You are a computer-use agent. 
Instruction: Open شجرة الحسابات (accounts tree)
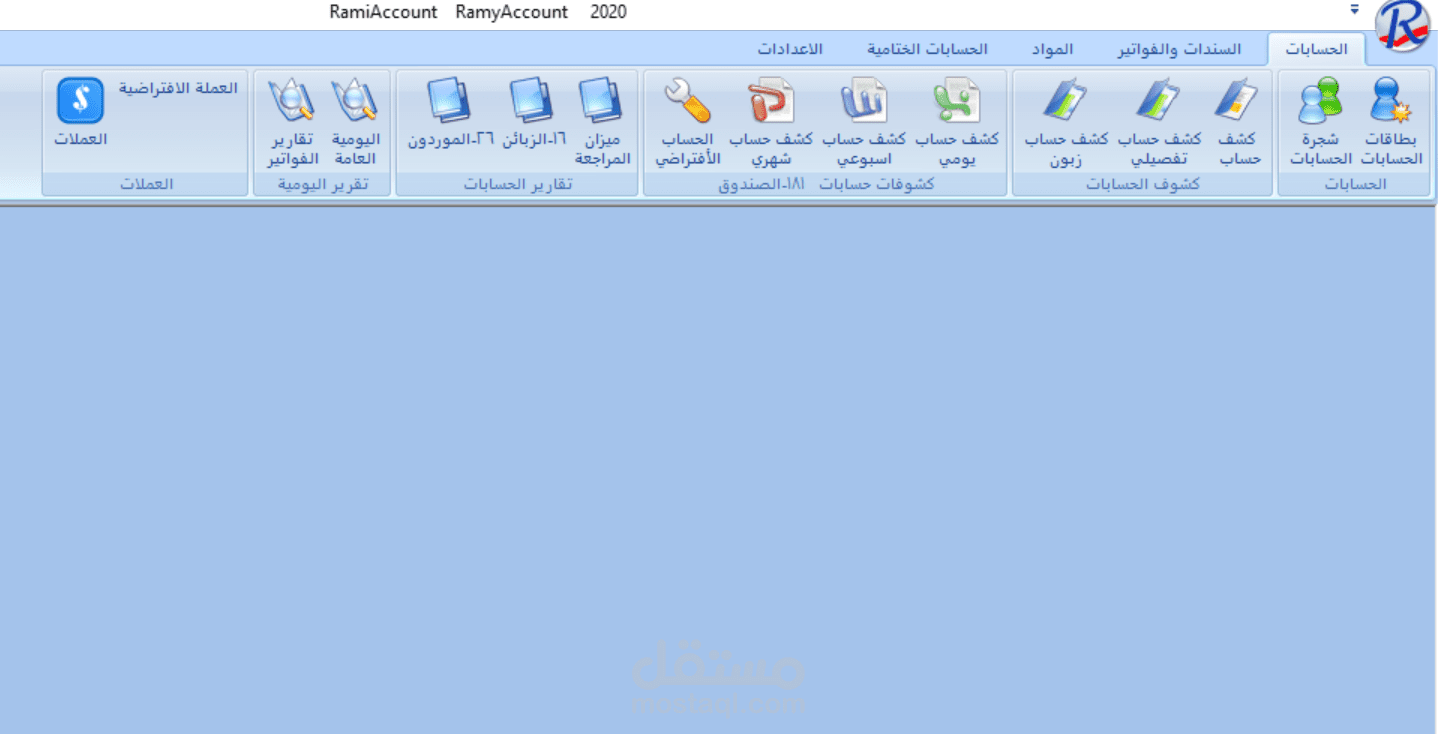click(x=1320, y=122)
